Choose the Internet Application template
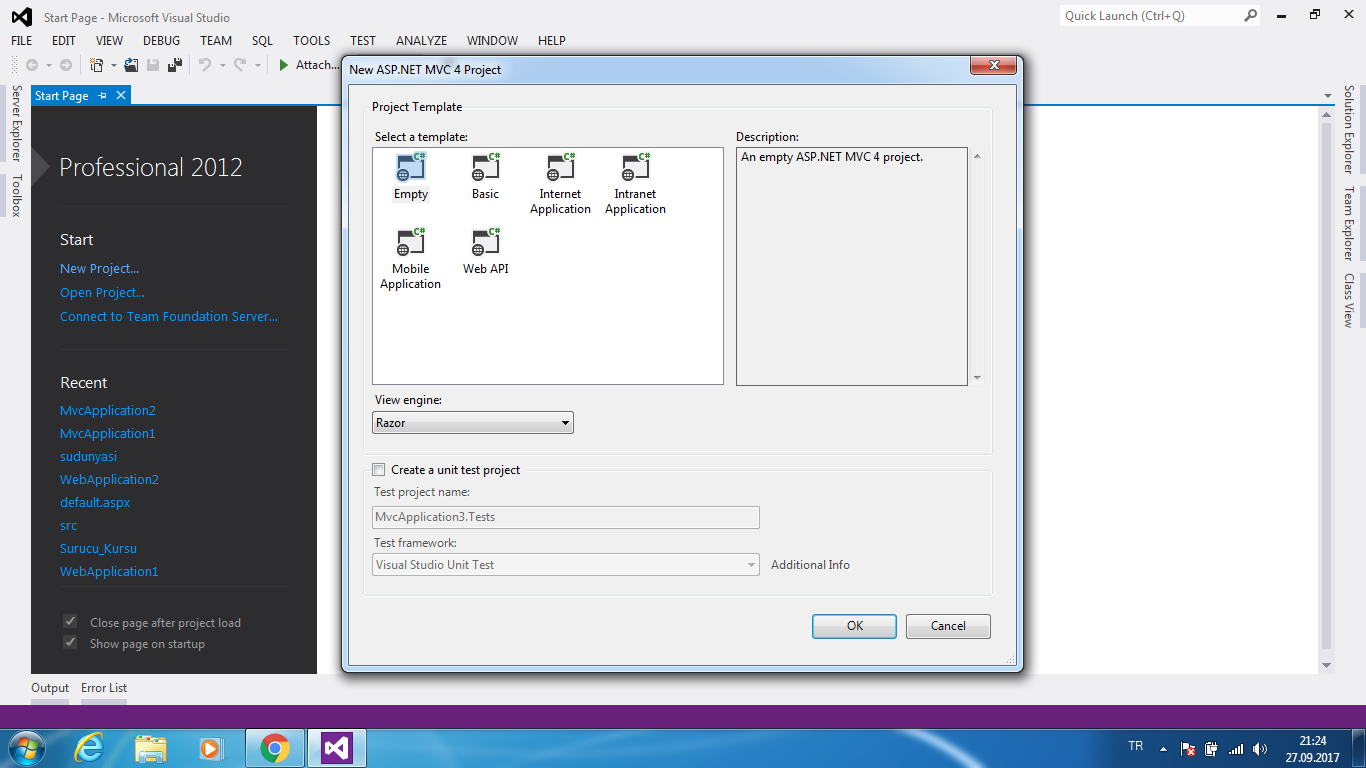 point(560,184)
